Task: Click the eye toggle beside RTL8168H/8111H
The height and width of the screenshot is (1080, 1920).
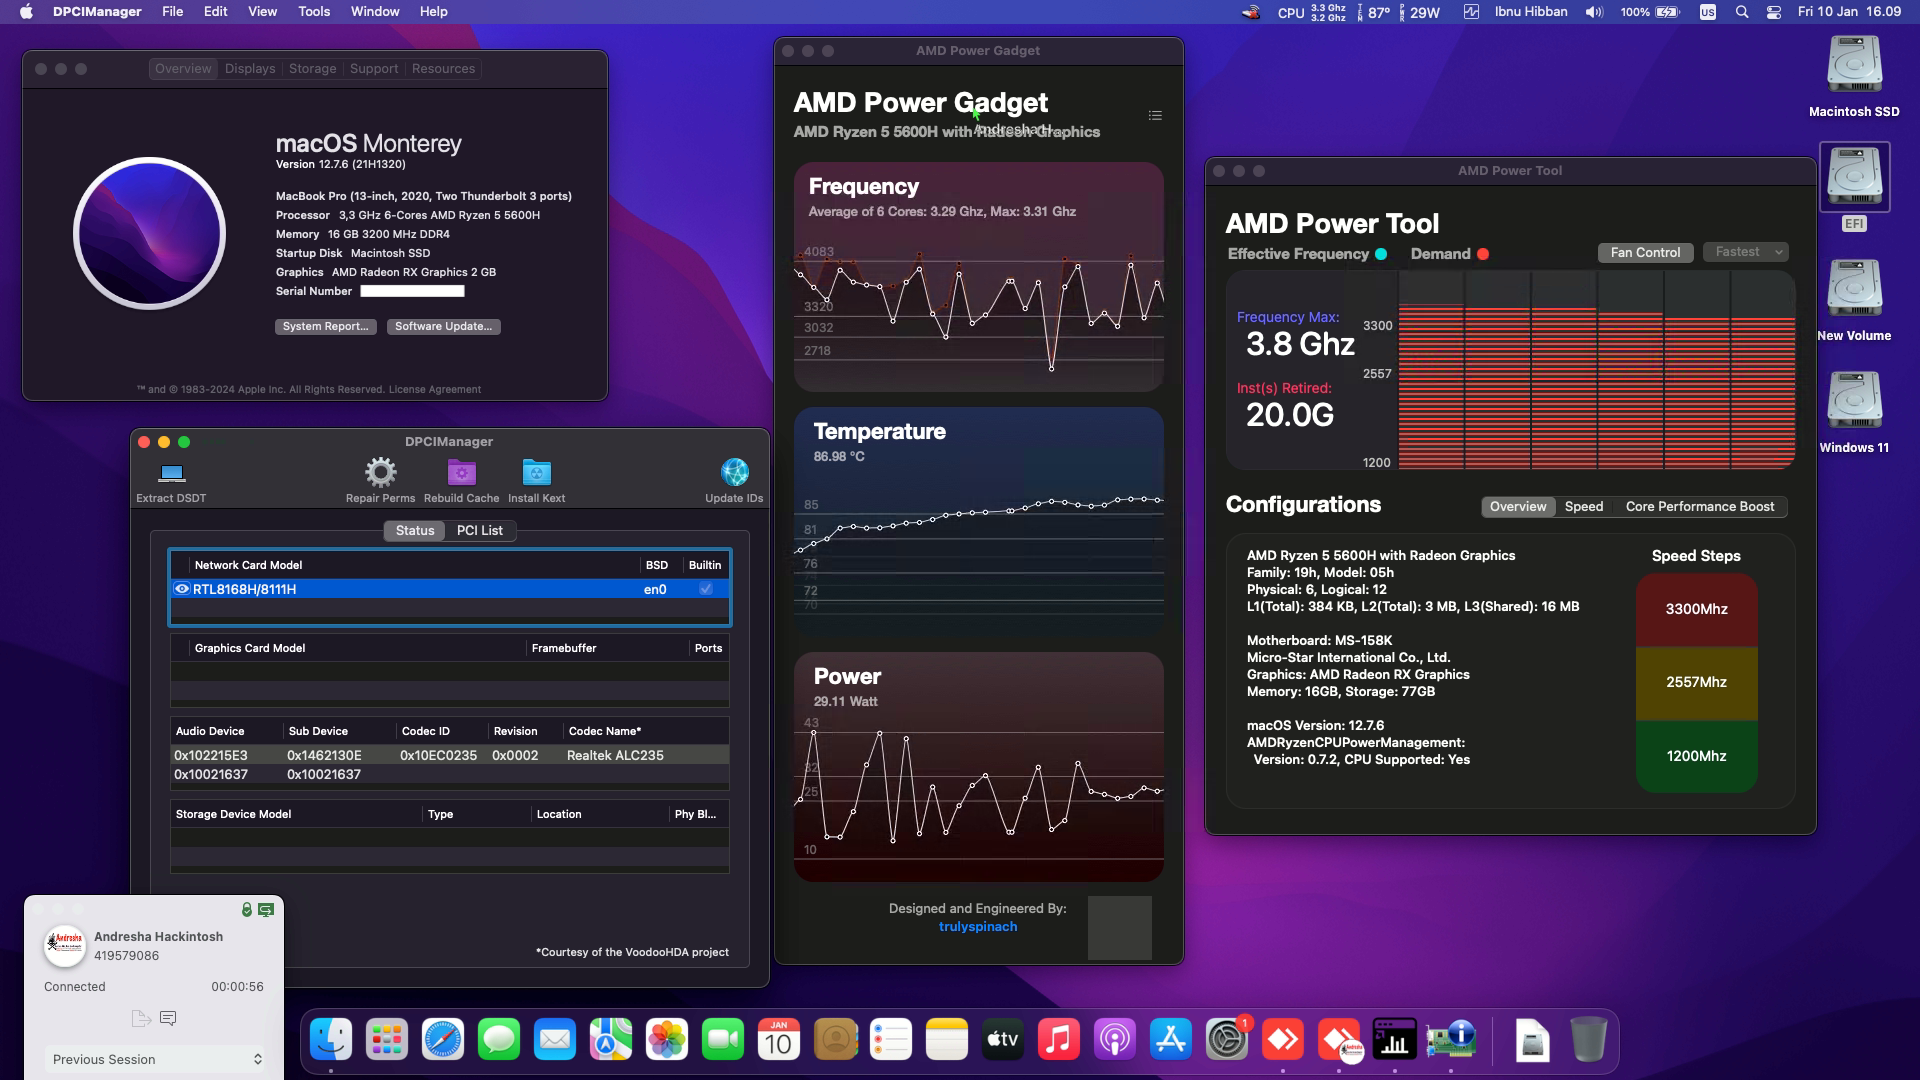Action: (182, 589)
